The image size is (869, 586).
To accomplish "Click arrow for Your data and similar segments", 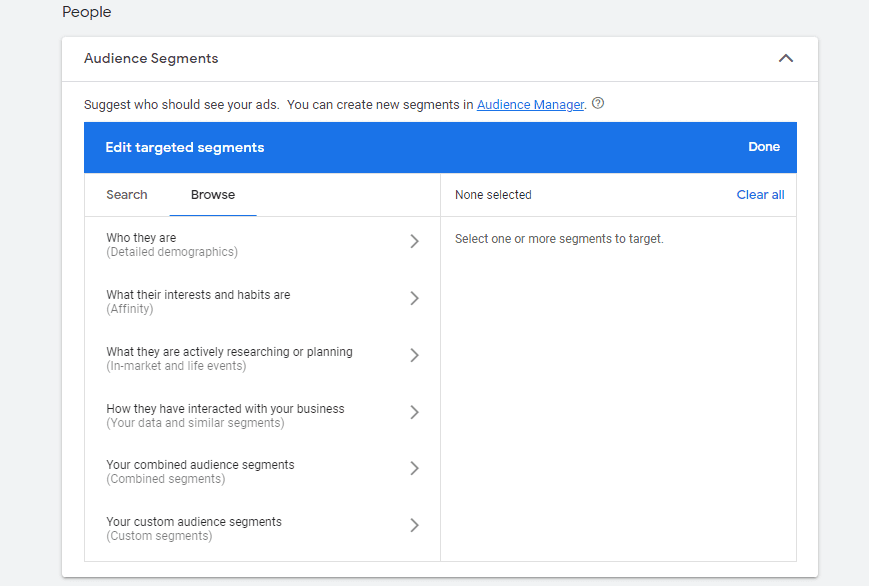I will pyautogui.click(x=414, y=413).
